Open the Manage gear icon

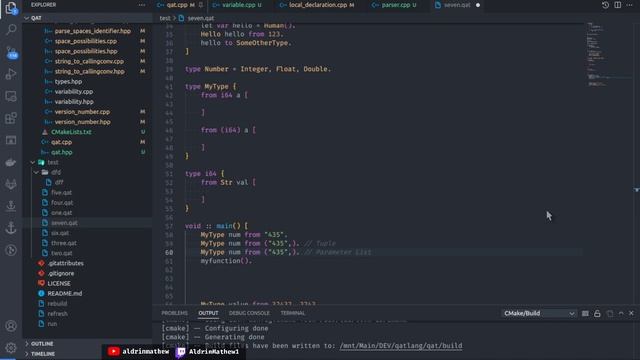(11, 347)
